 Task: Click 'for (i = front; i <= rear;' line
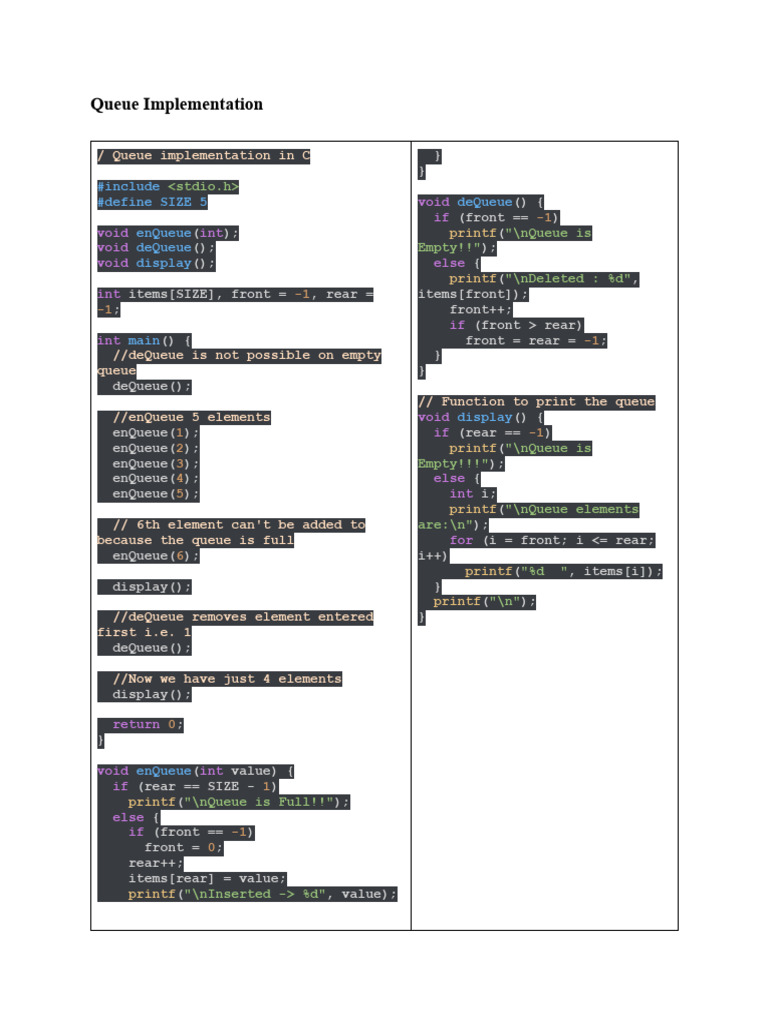(552, 541)
